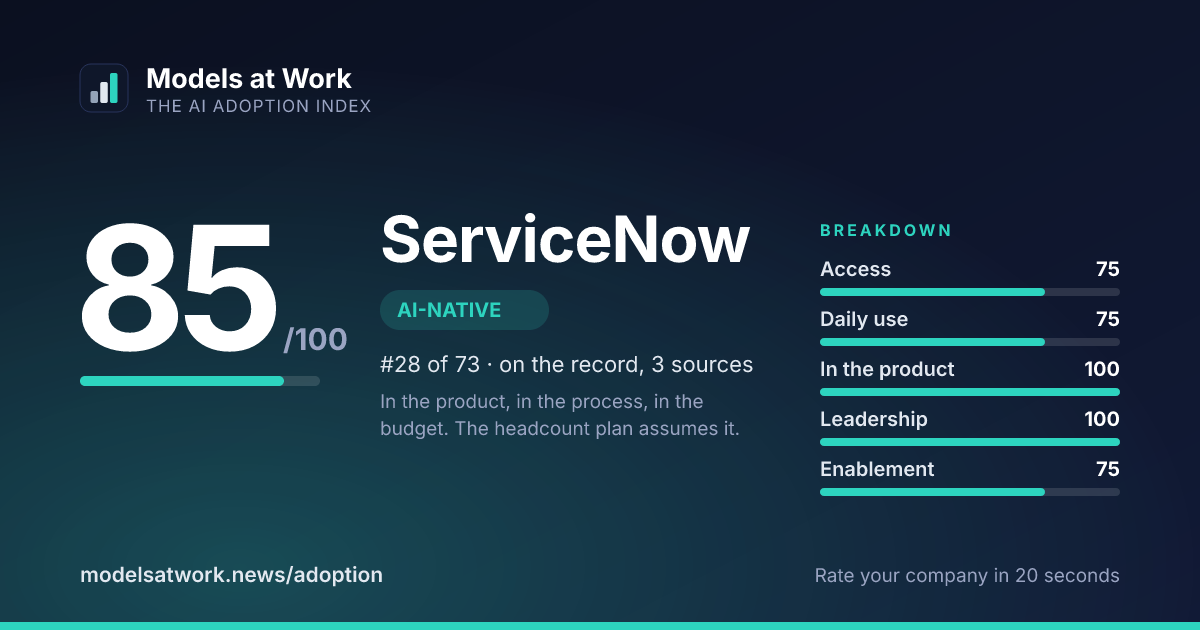1200x630 pixels.
Task: Click the Leadership score value 100
Action: [1102, 419]
